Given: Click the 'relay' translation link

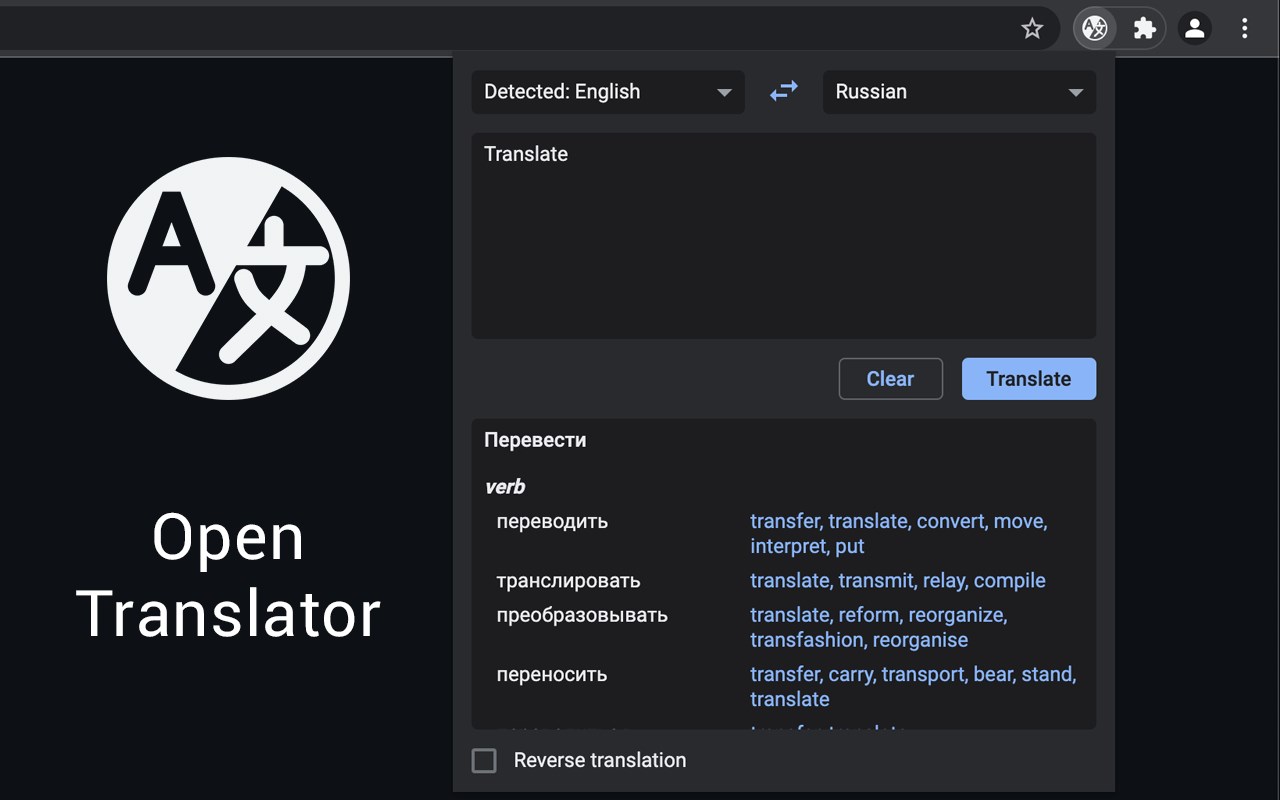Looking at the screenshot, I should pyautogui.click(x=944, y=580).
